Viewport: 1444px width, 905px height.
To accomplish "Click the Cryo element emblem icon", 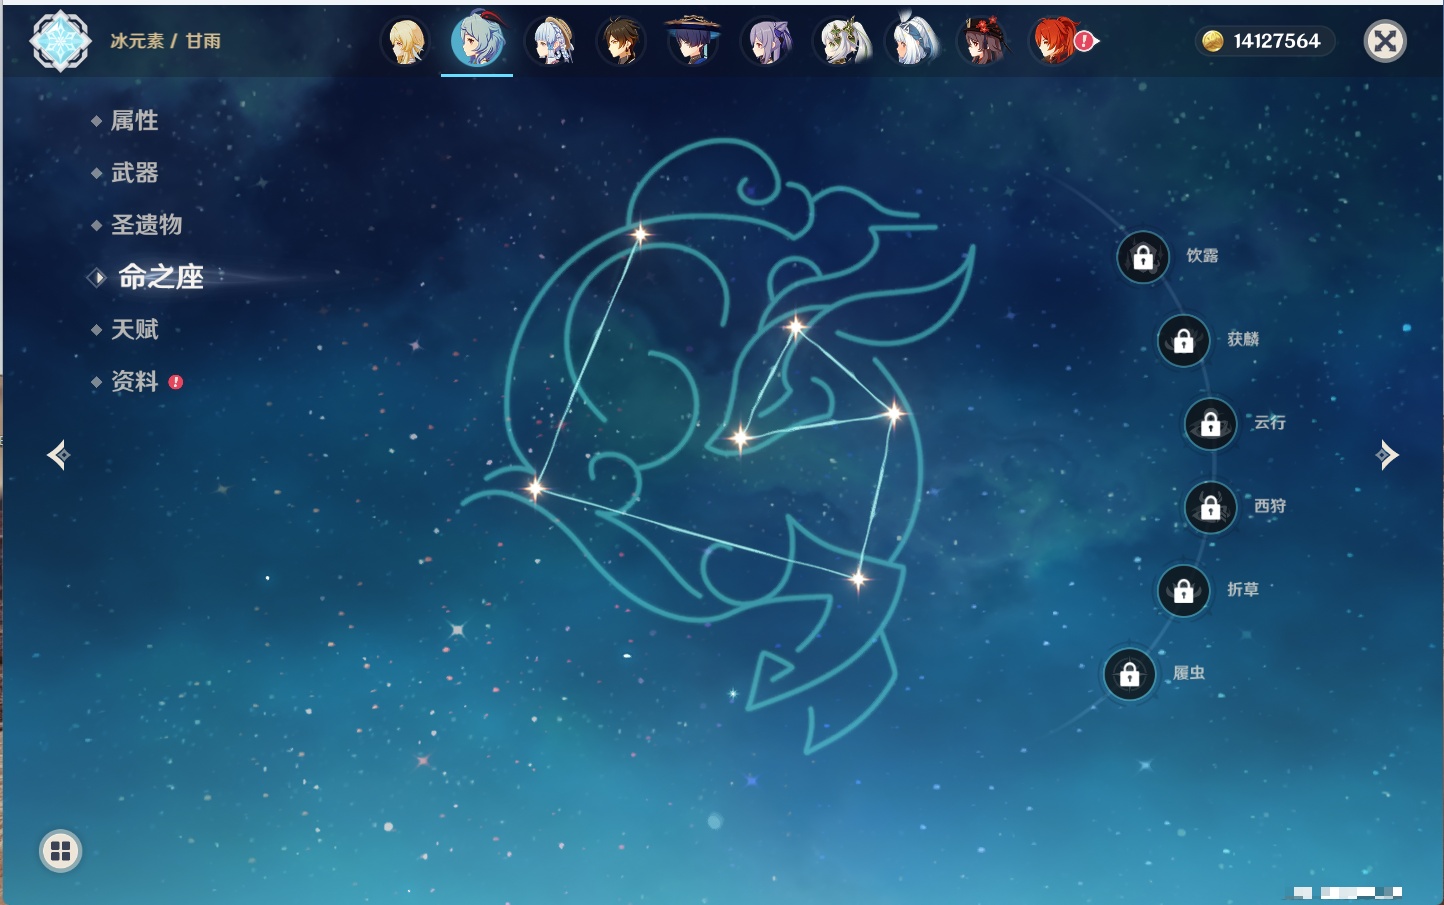I will [x=60, y=41].
